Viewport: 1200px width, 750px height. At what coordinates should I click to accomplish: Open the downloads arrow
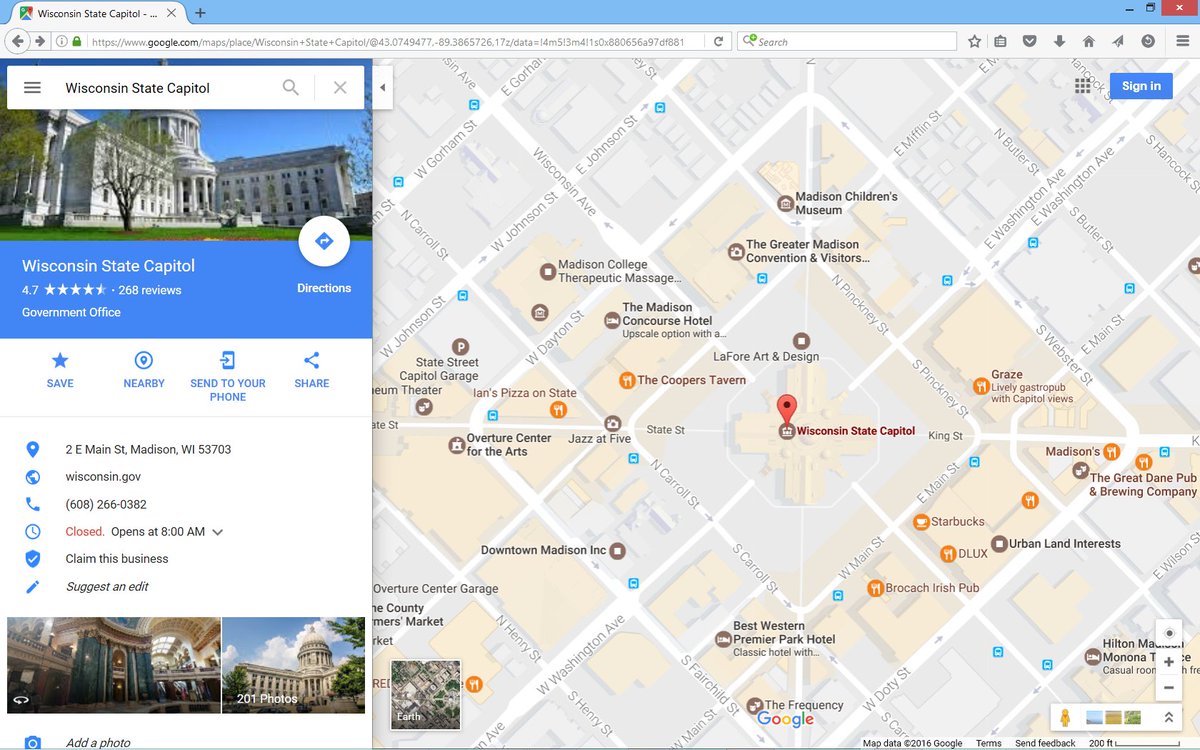pos(1059,41)
